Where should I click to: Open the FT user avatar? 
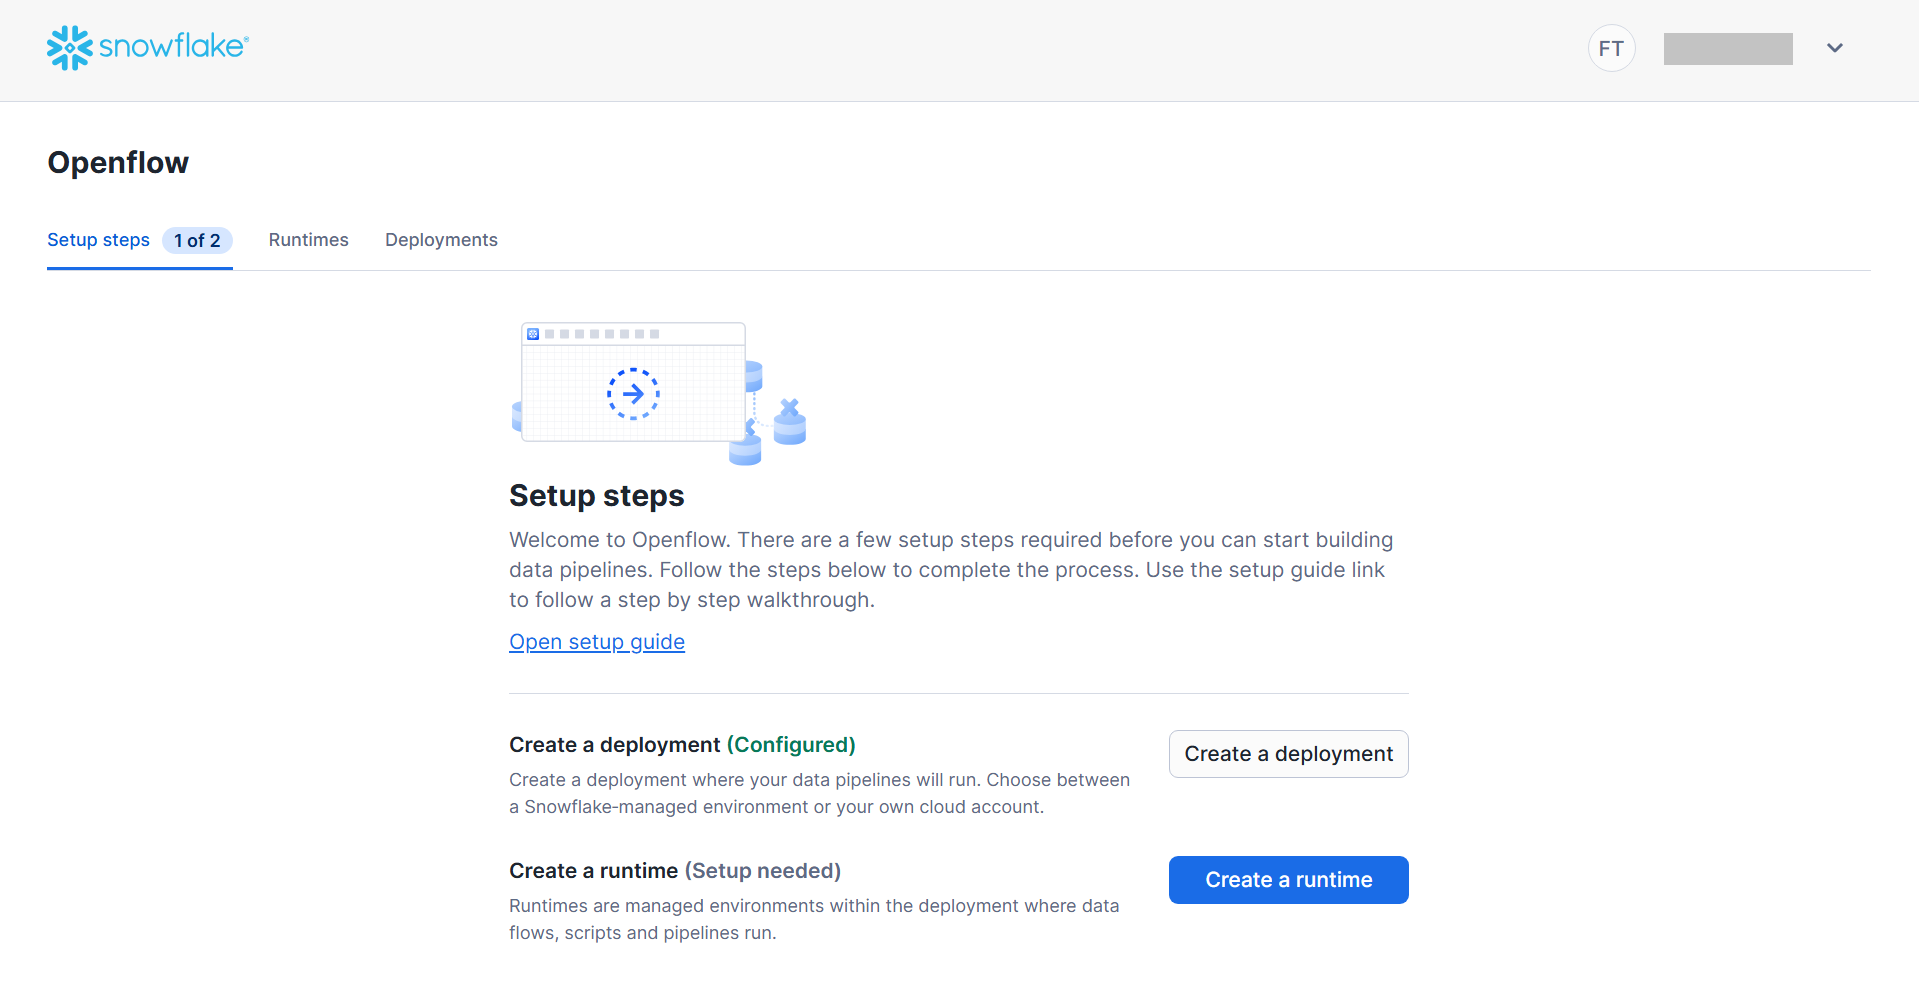(x=1611, y=48)
